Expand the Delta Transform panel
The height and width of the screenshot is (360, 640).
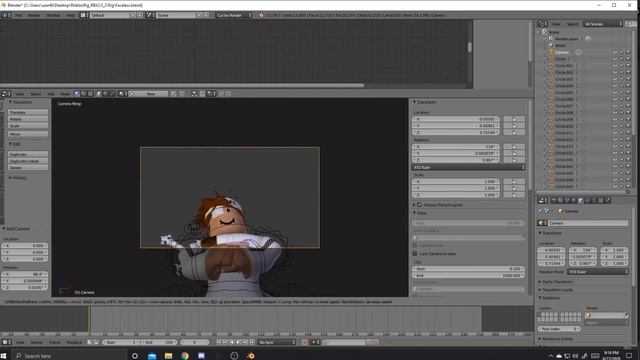click(x=556, y=282)
